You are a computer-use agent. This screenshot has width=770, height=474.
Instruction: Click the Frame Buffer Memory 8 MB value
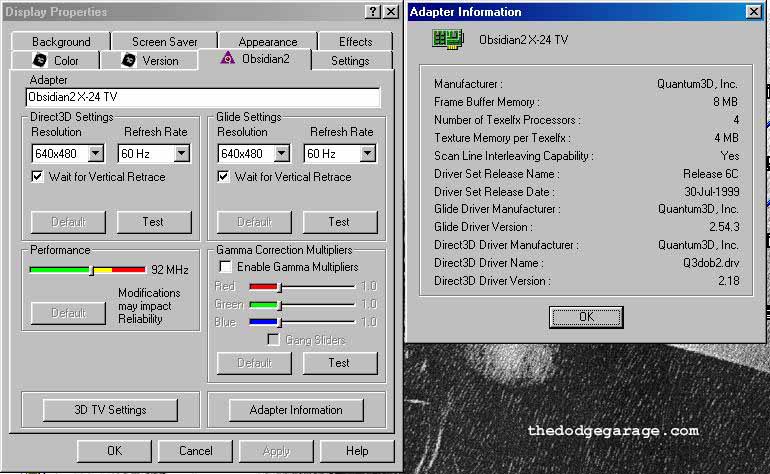click(725, 102)
